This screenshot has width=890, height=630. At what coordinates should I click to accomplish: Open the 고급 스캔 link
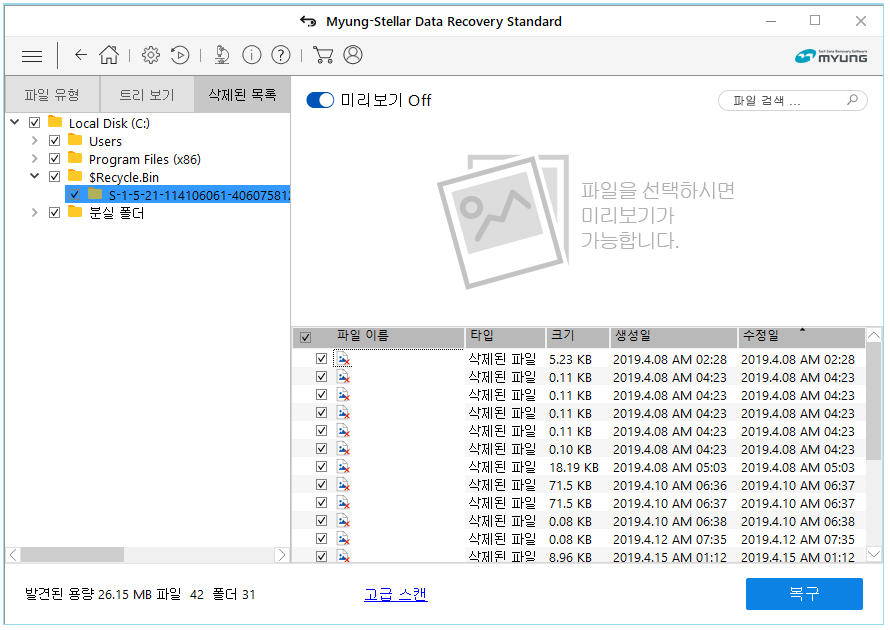pos(396,594)
